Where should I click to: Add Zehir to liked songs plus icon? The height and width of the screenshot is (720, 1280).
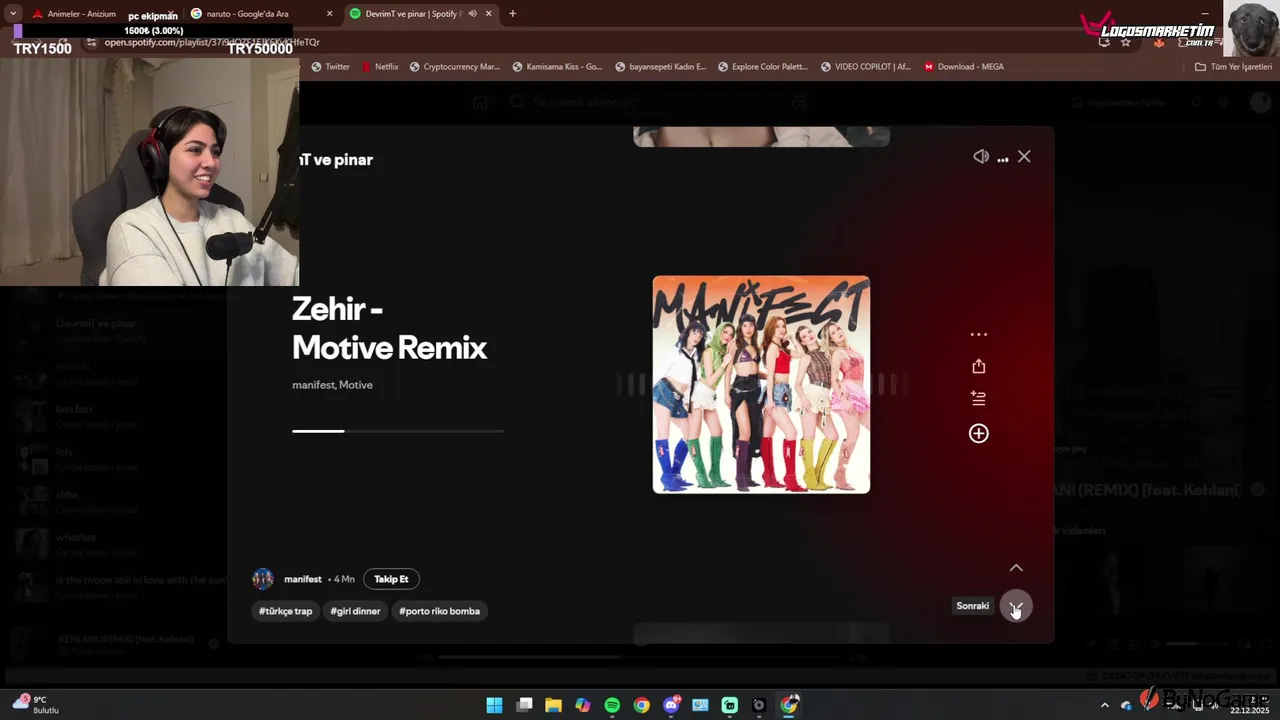pyautogui.click(x=978, y=433)
